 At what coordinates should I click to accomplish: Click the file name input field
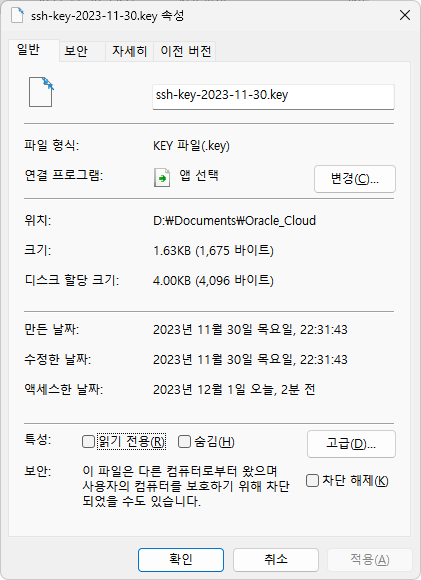pyautogui.click(x=273, y=97)
